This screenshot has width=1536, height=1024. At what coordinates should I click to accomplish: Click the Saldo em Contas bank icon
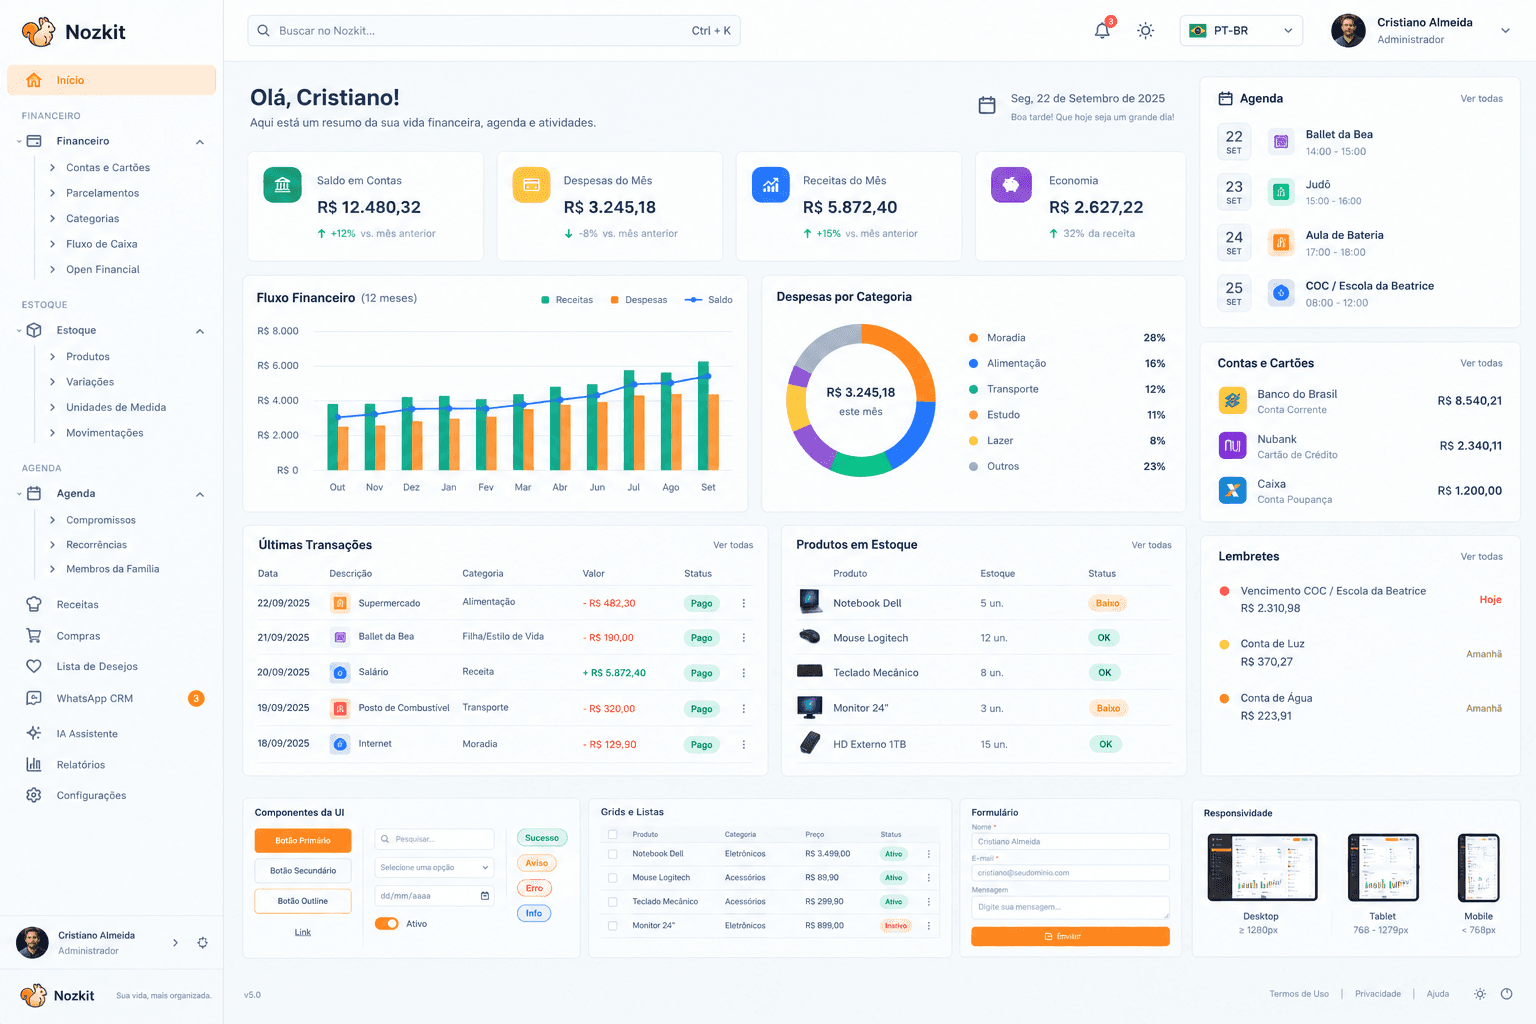[x=282, y=185]
